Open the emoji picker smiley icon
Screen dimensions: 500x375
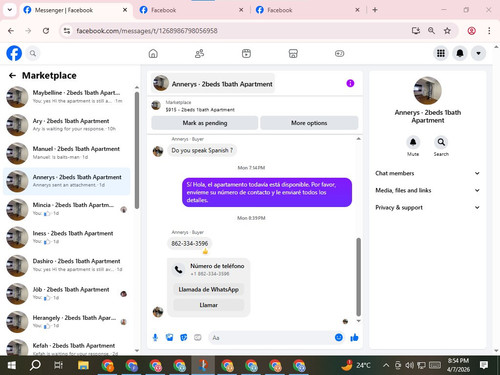pos(339,337)
